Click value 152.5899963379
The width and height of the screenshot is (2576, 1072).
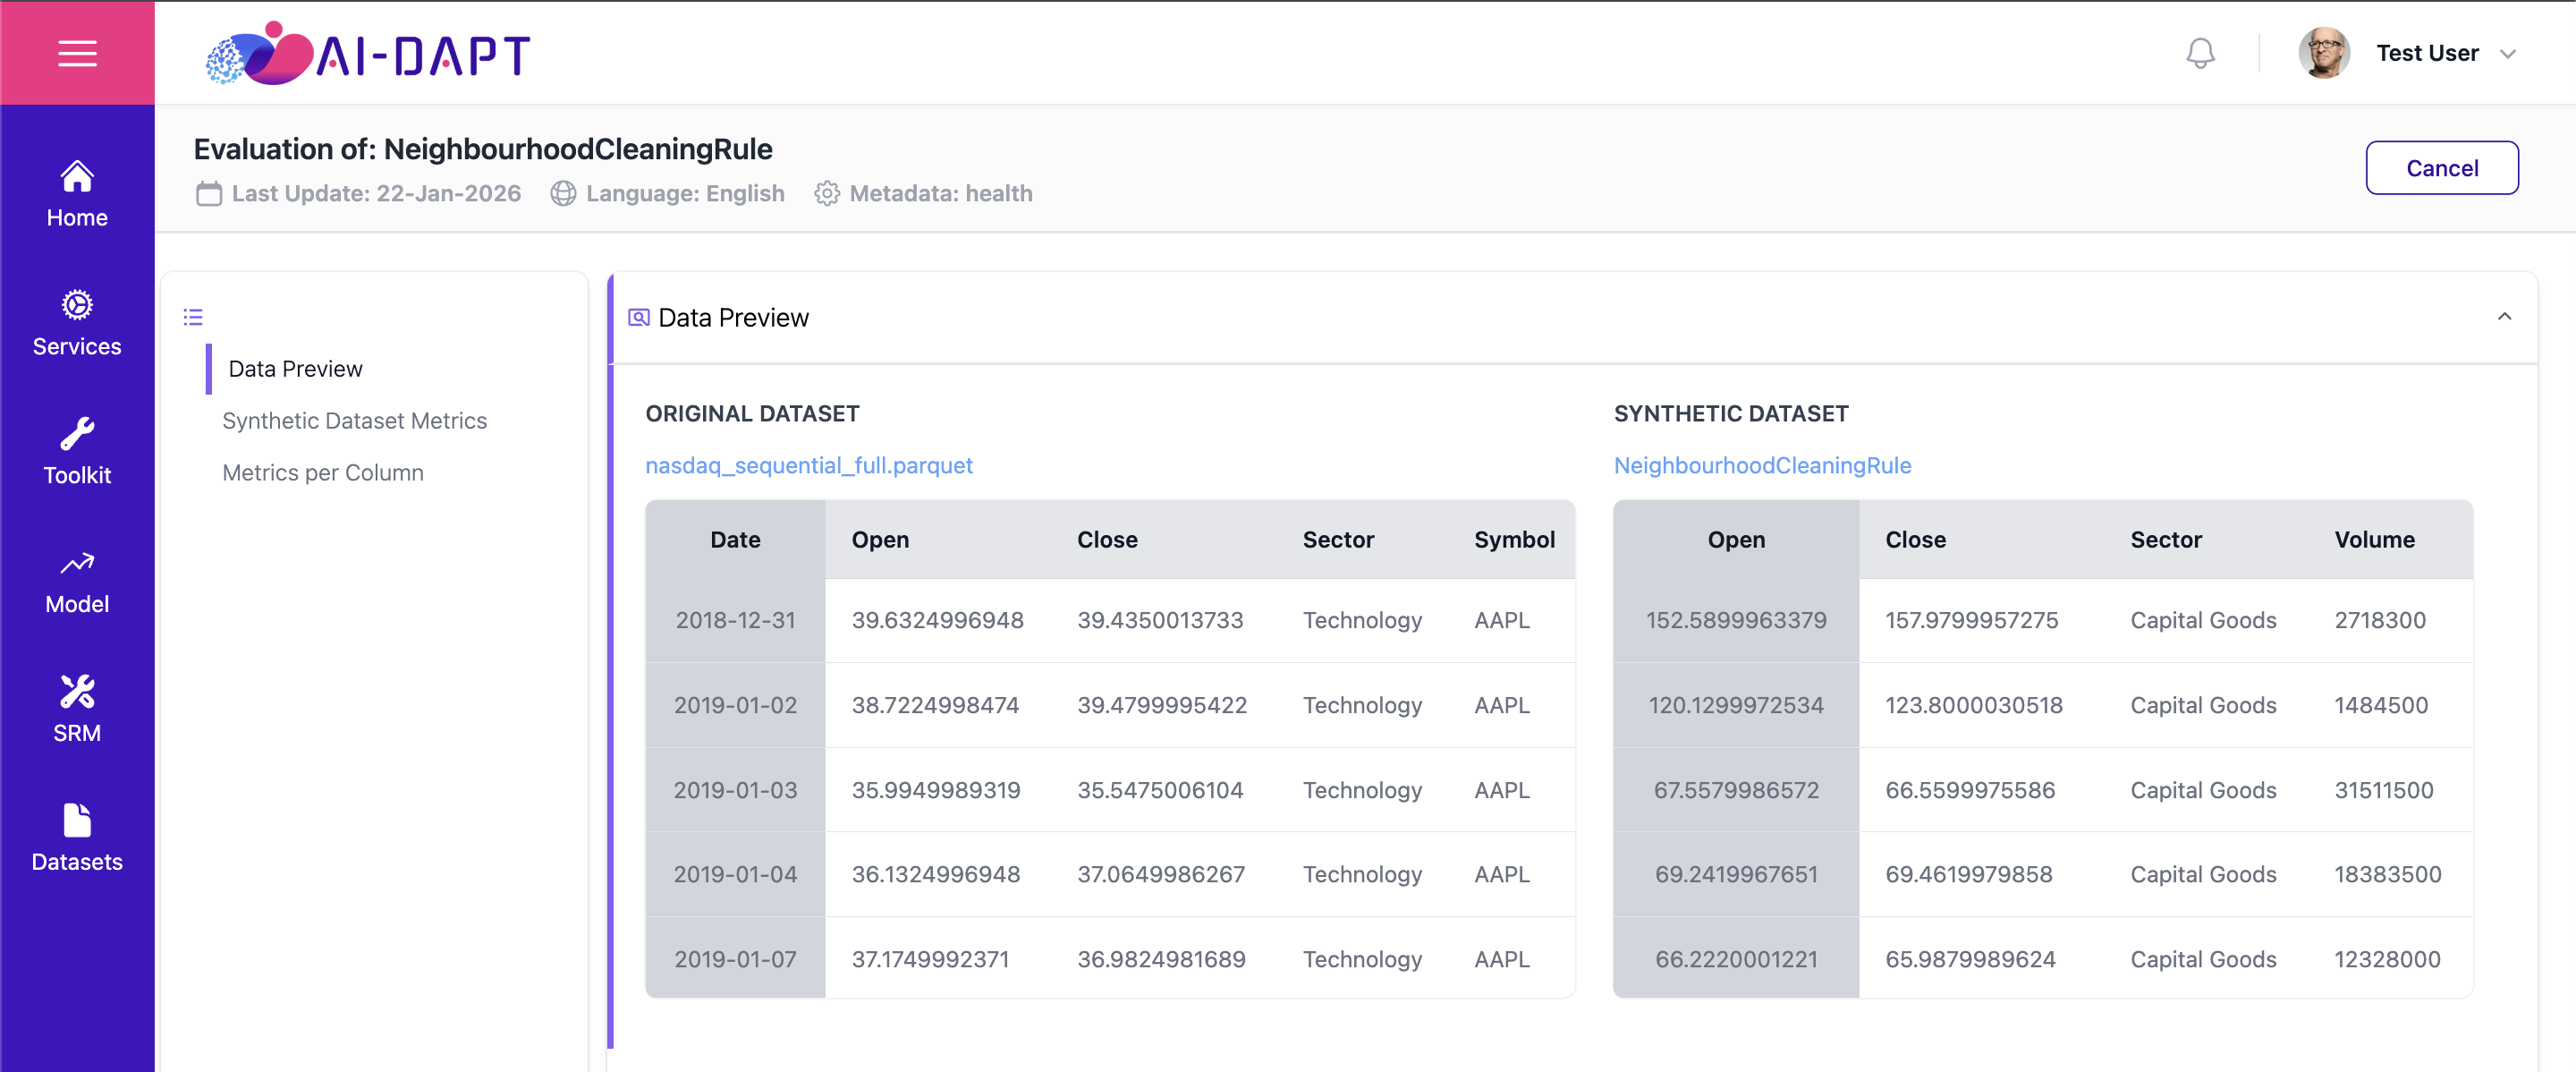pyautogui.click(x=1736, y=620)
